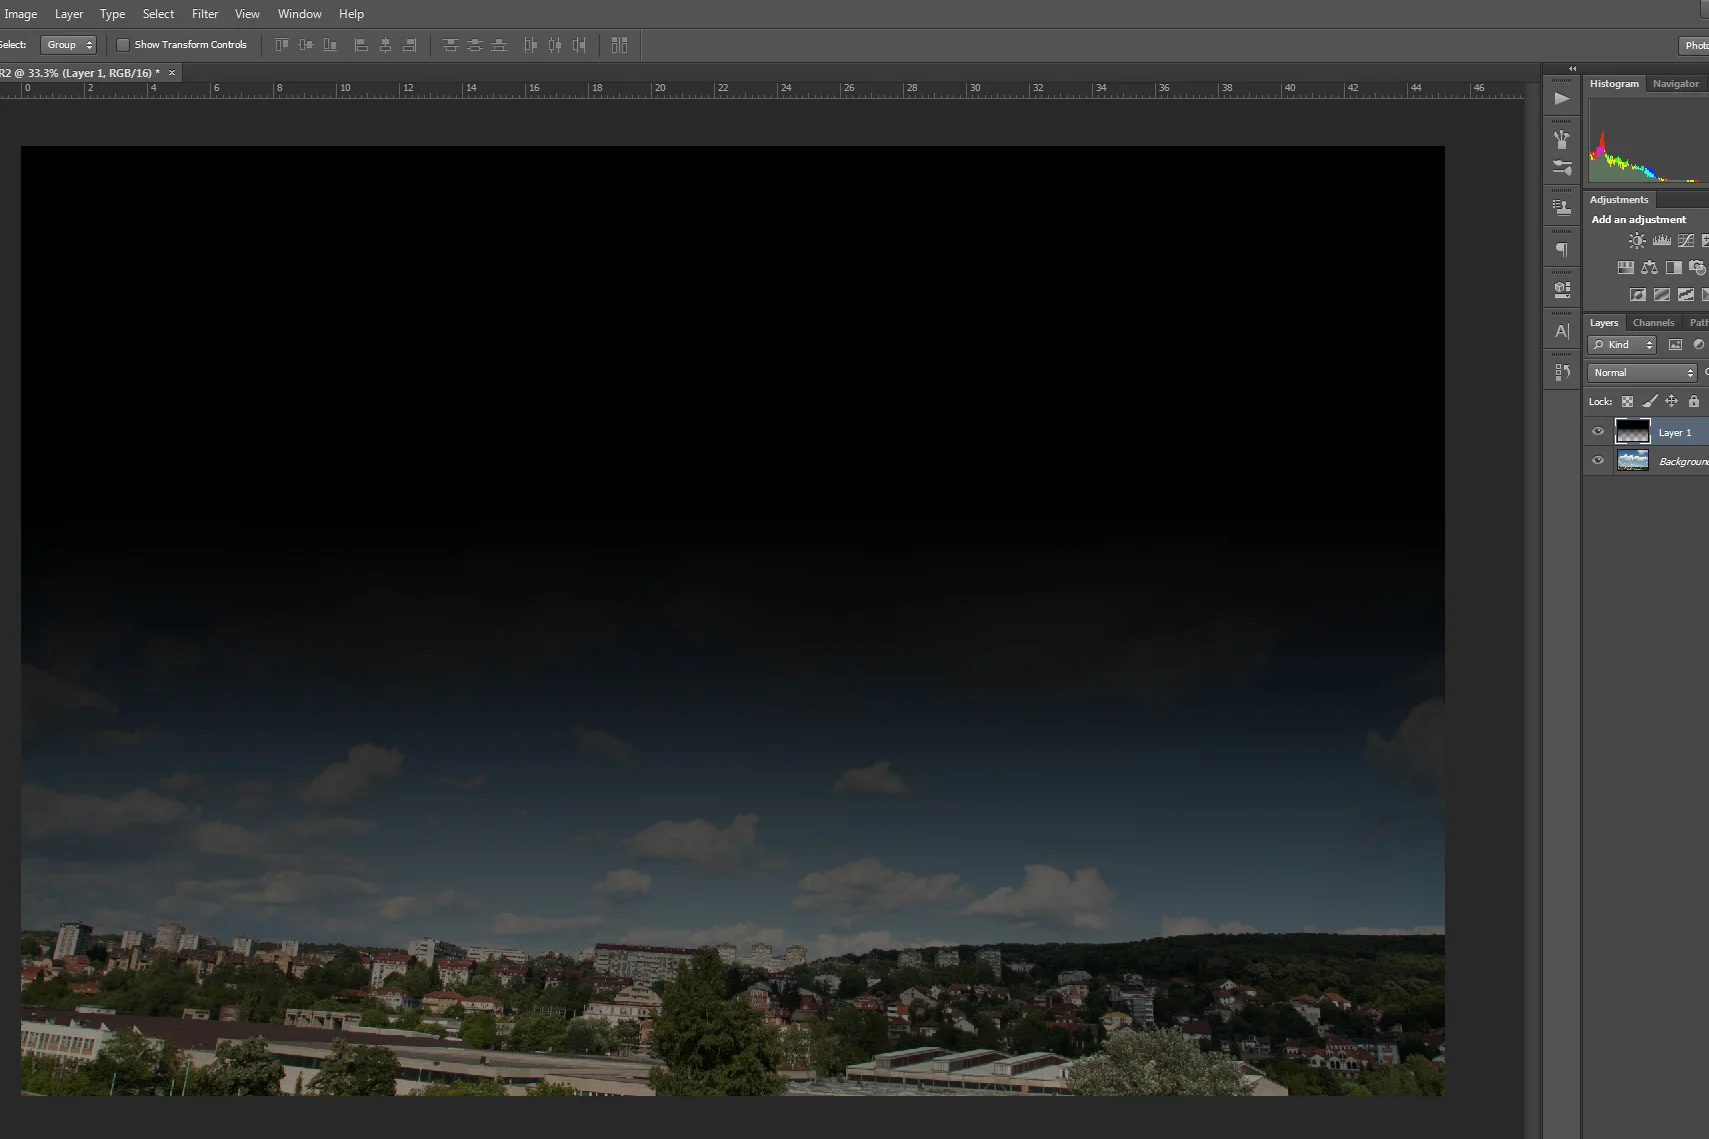Open the Filter menu
This screenshot has height=1139, width=1709.
(205, 14)
